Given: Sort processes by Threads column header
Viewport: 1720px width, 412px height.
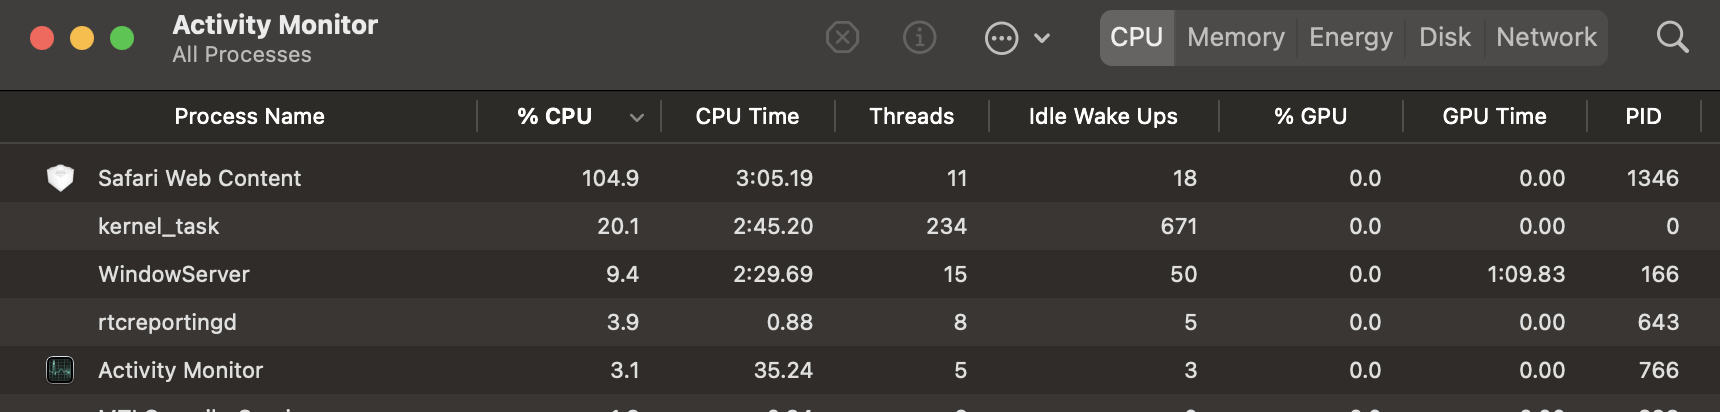Looking at the screenshot, I should 911,117.
